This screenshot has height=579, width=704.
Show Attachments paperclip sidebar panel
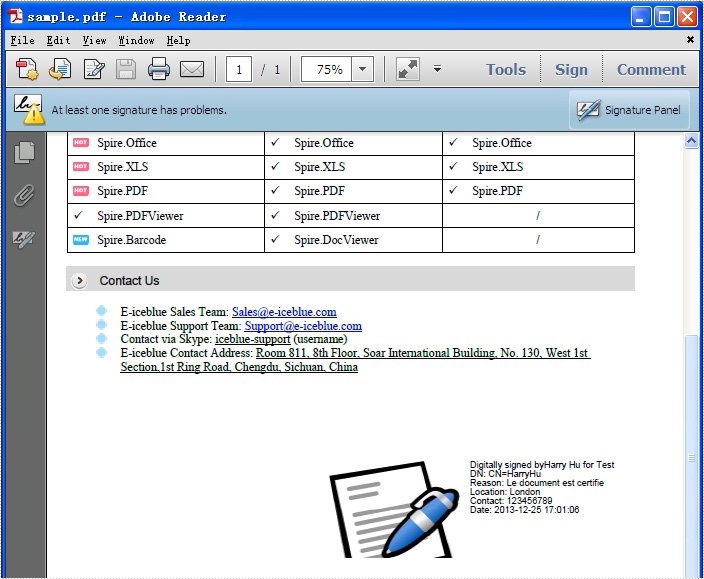25,195
